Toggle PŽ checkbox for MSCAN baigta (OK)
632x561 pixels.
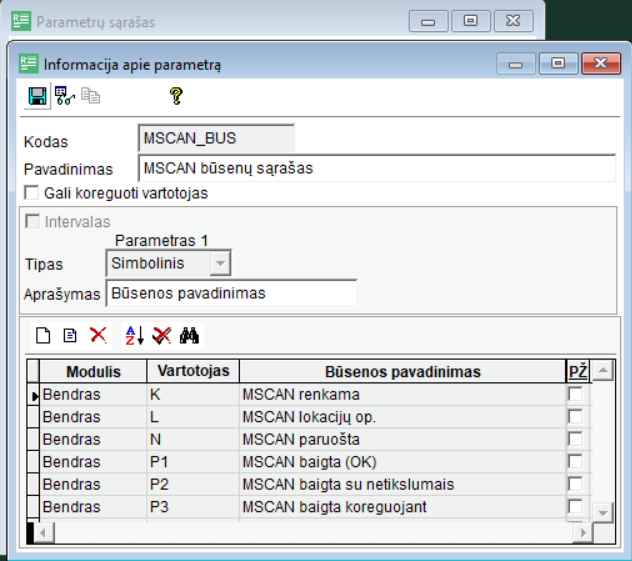coord(575,462)
